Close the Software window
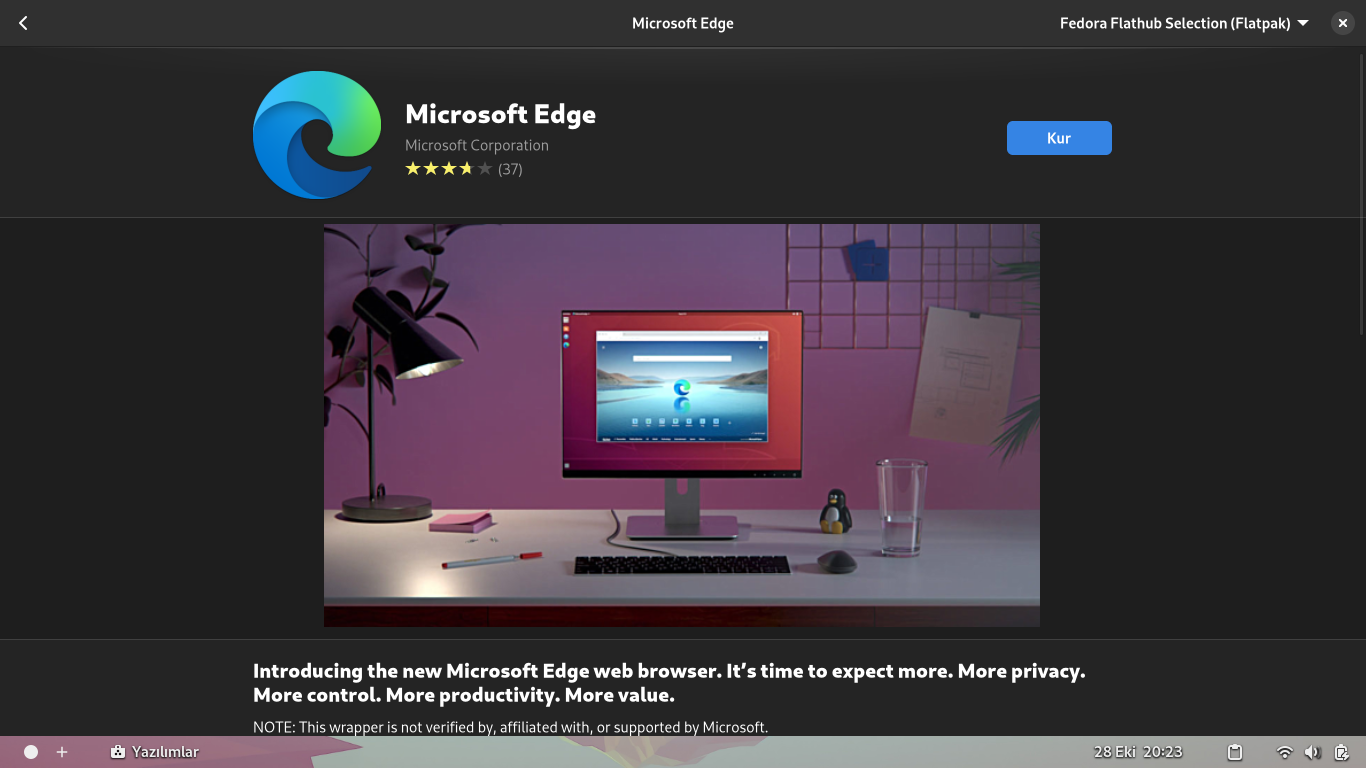Viewport: 1366px width, 768px height. point(1343,23)
